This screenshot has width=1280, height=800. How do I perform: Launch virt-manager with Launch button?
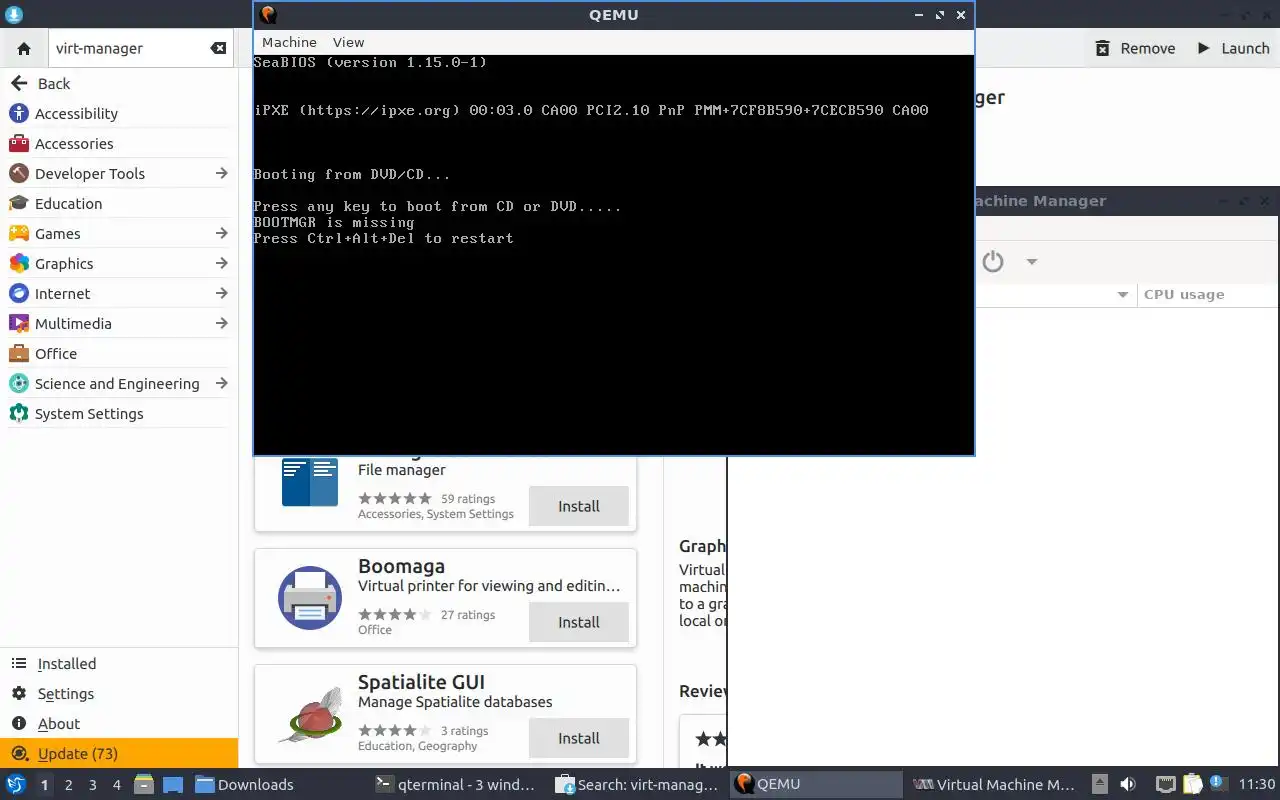tap(1232, 48)
